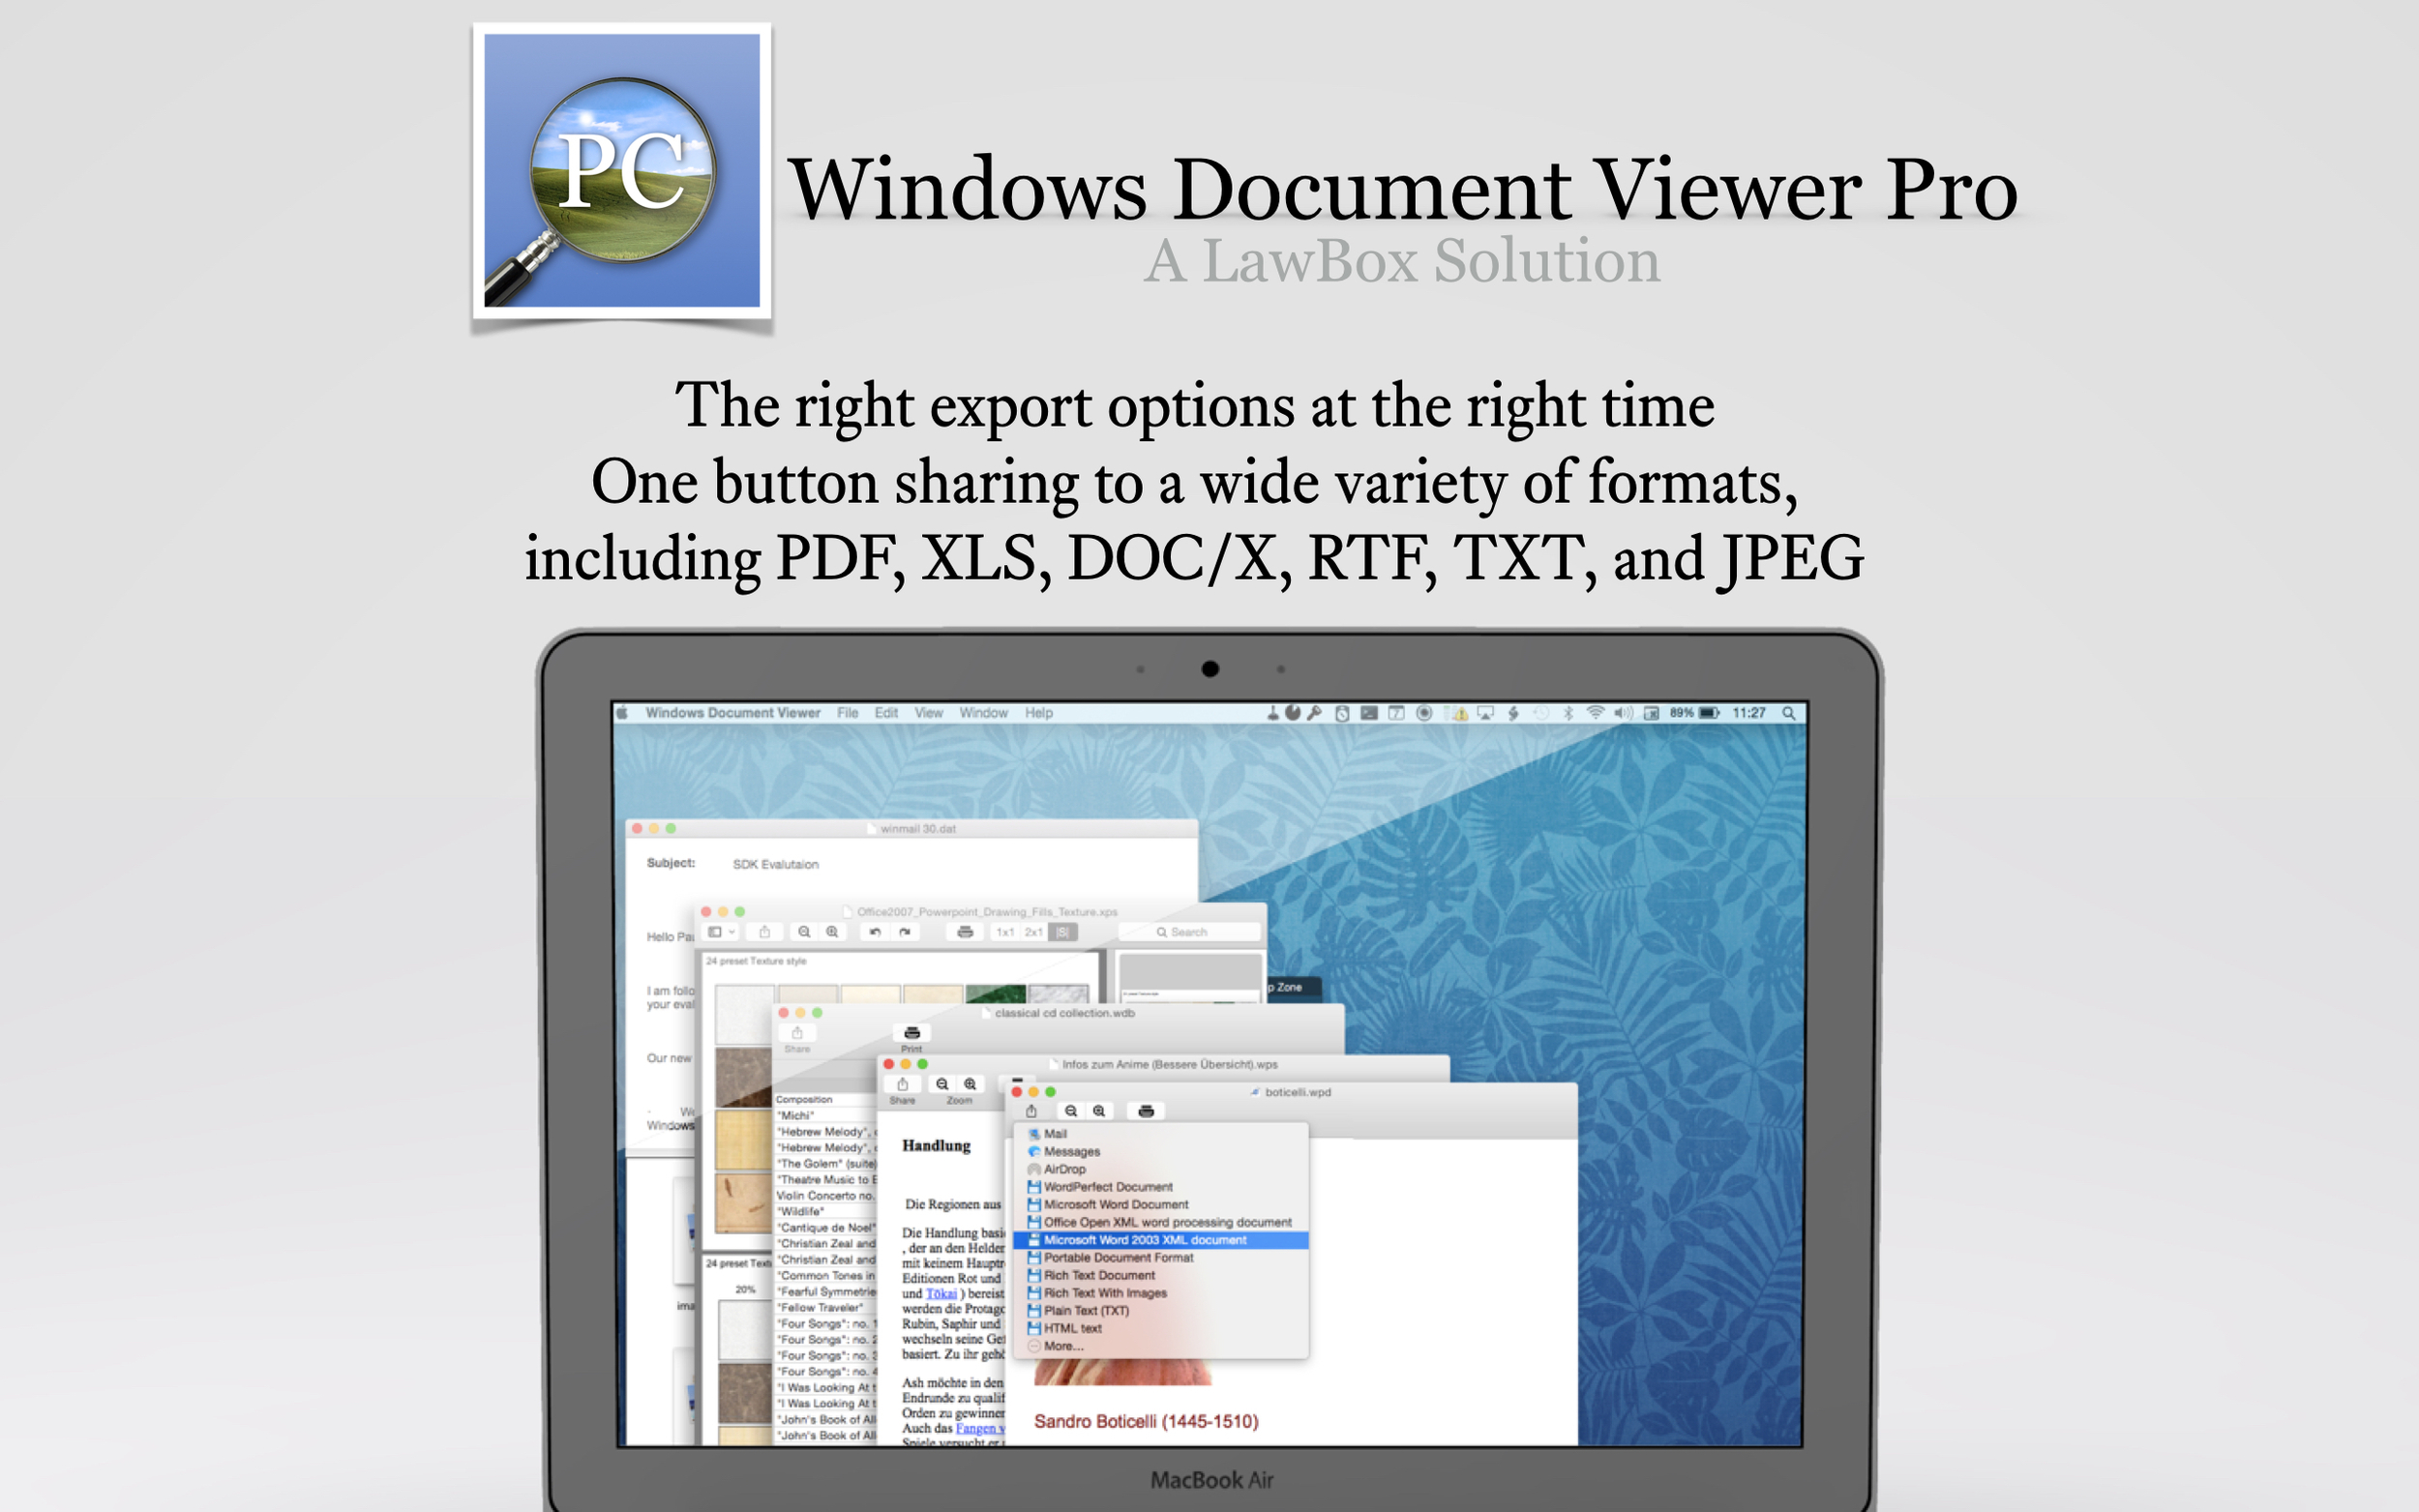This screenshot has height=1512, width=2419.
Task: Select the 2x1 page layout option
Action: [x=1033, y=932]
